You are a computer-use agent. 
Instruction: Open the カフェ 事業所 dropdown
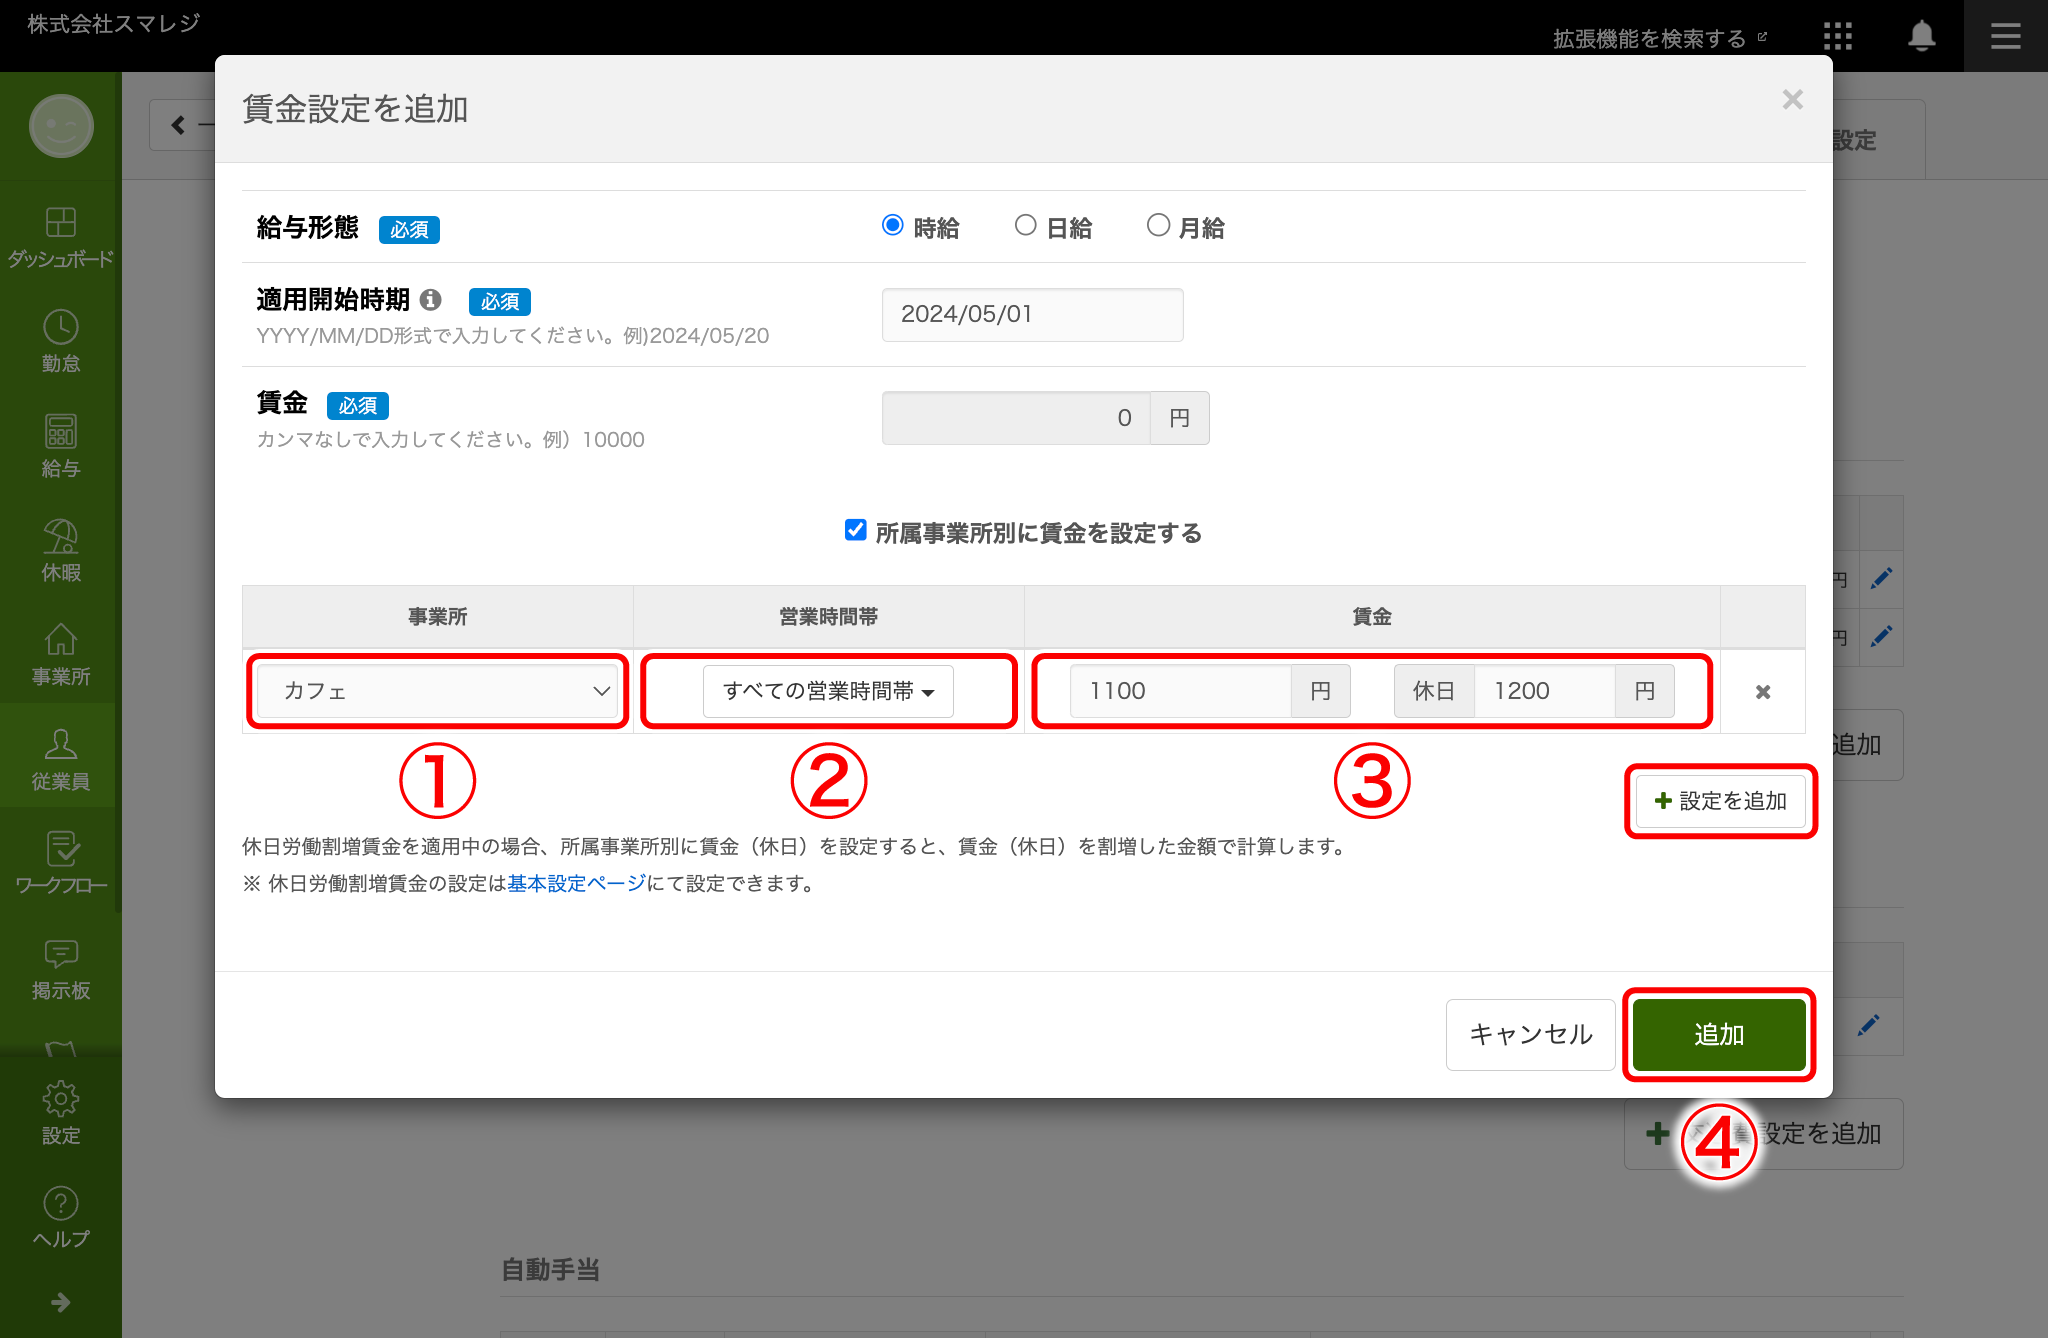pyautogui.click(x=438, y=692)
